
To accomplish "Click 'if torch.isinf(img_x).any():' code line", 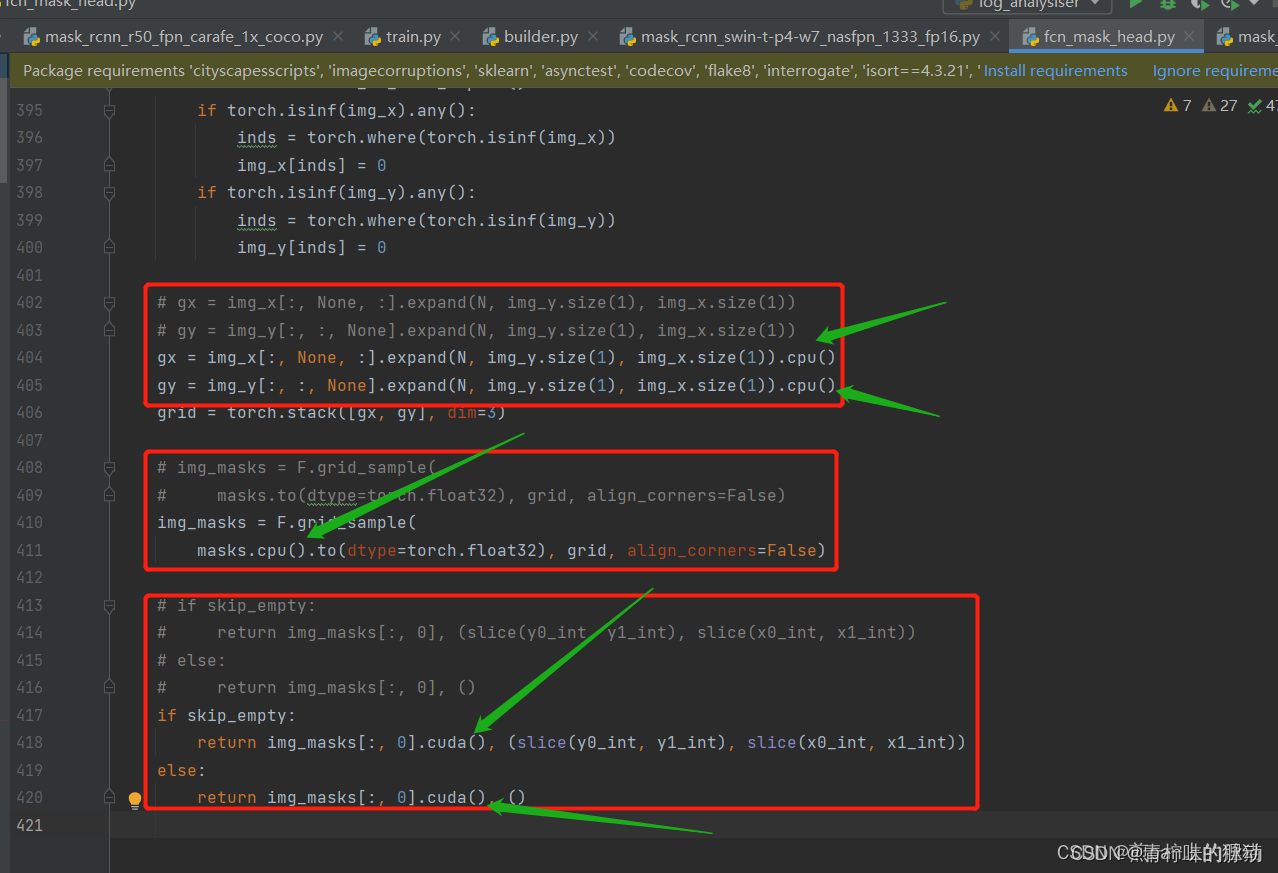I will pyautogui.click(x=336, y=110).
